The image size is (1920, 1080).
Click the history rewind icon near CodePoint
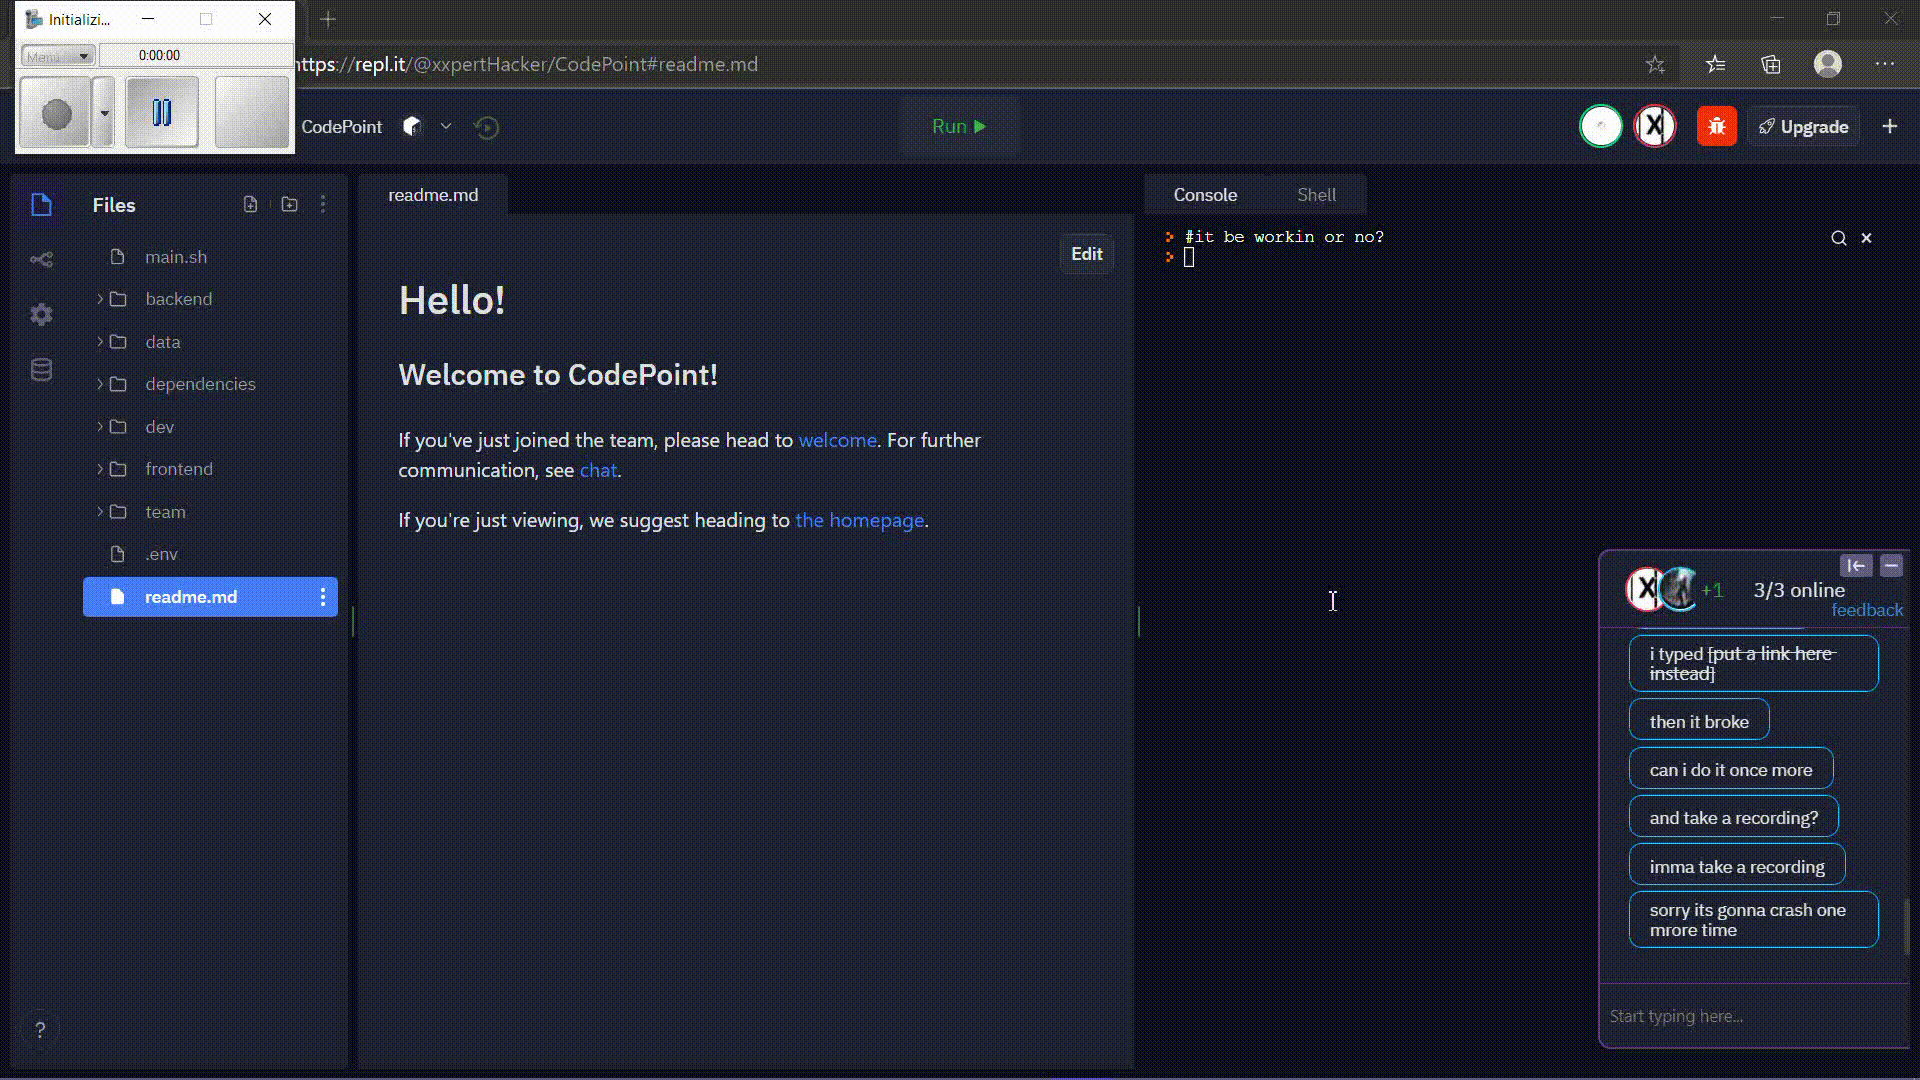point(487,127)
